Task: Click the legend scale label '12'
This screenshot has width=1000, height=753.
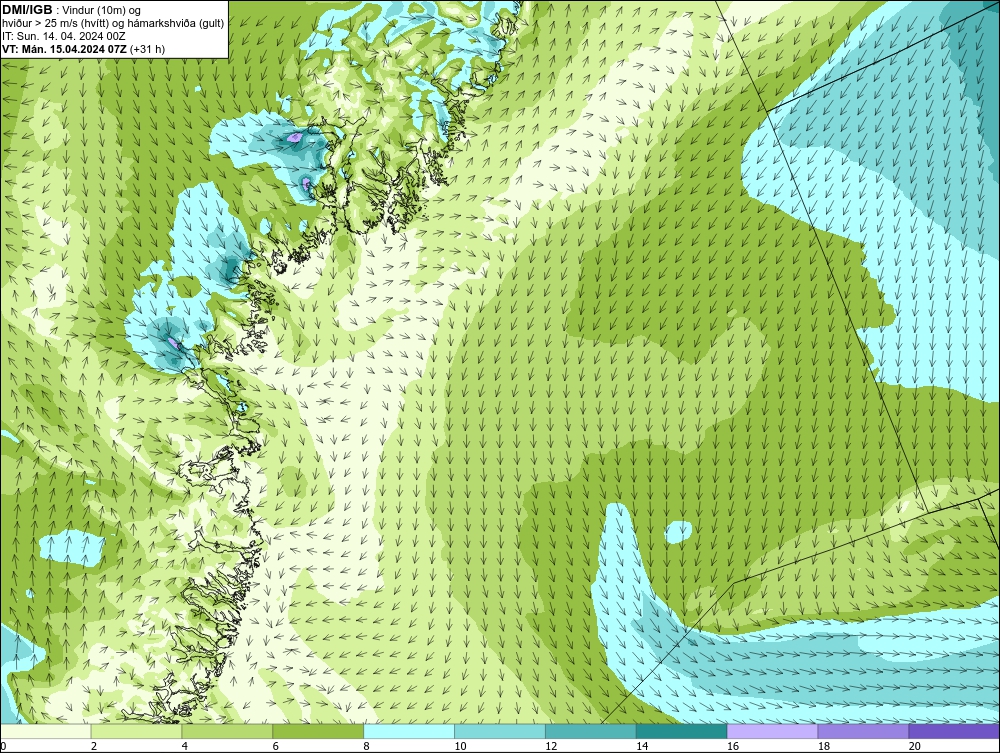Action: [x=551, y=746]
